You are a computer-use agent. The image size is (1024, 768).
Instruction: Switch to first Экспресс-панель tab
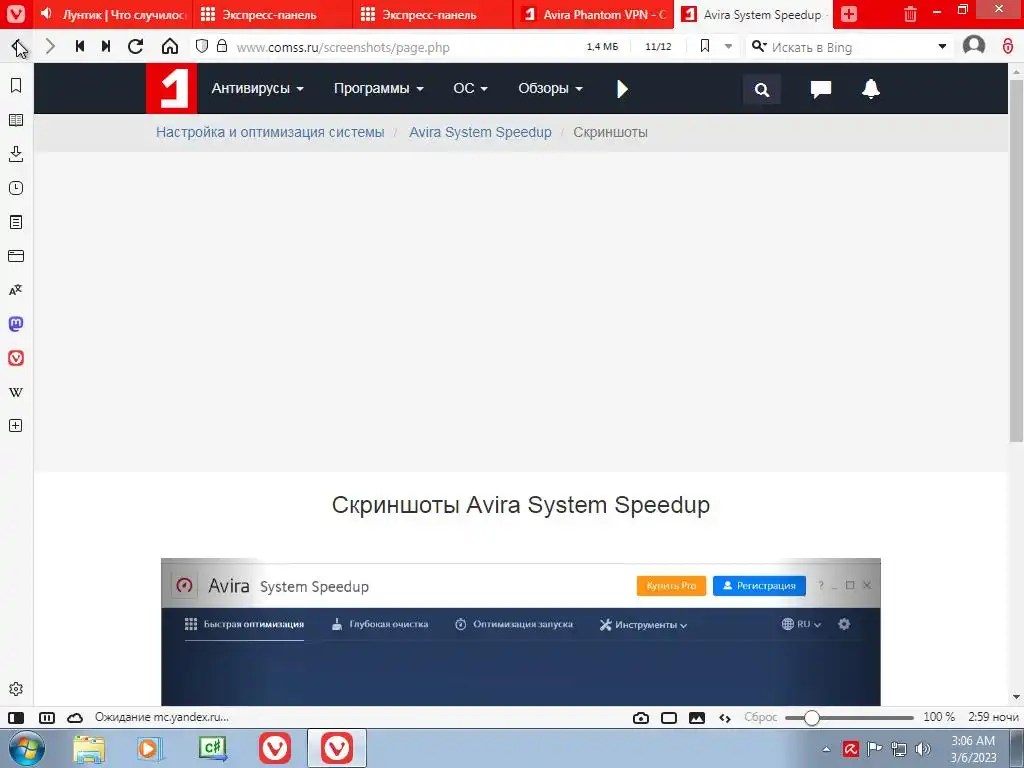272,14
